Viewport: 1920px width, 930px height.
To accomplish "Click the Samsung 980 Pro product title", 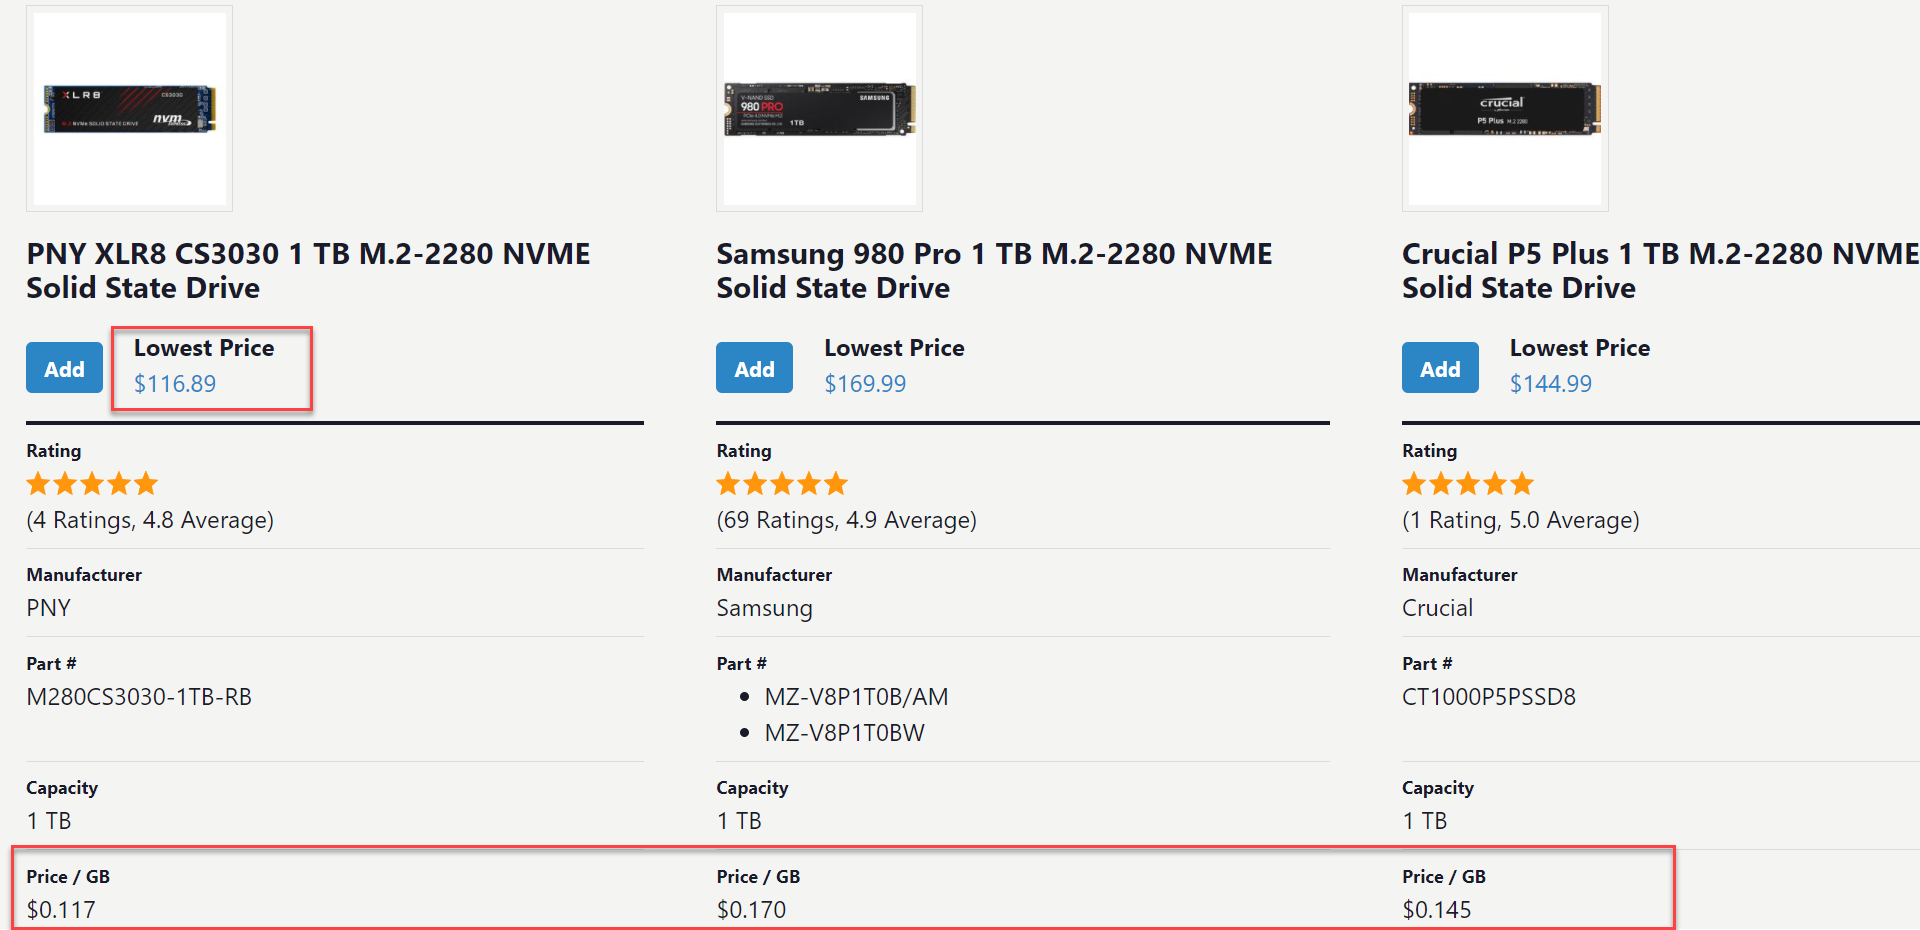I will [x=994, y=270].
